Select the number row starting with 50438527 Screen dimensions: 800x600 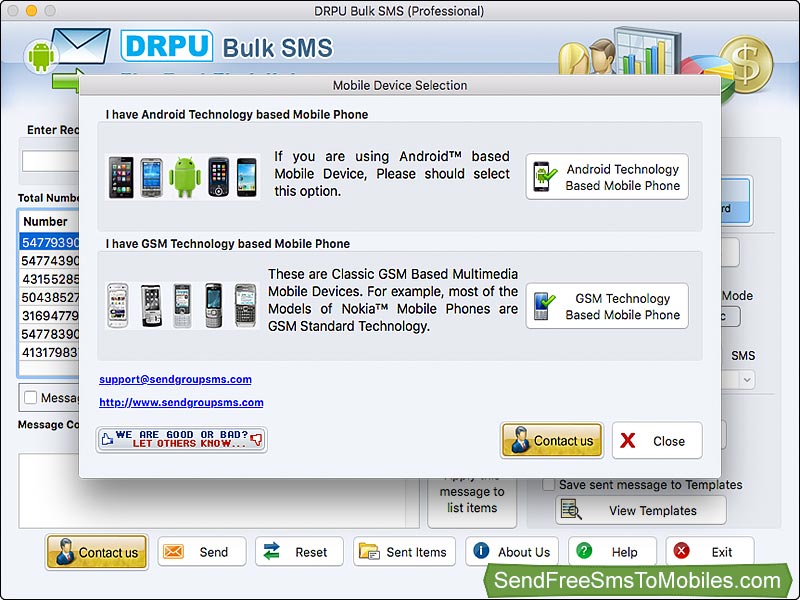tap(49, 297)
